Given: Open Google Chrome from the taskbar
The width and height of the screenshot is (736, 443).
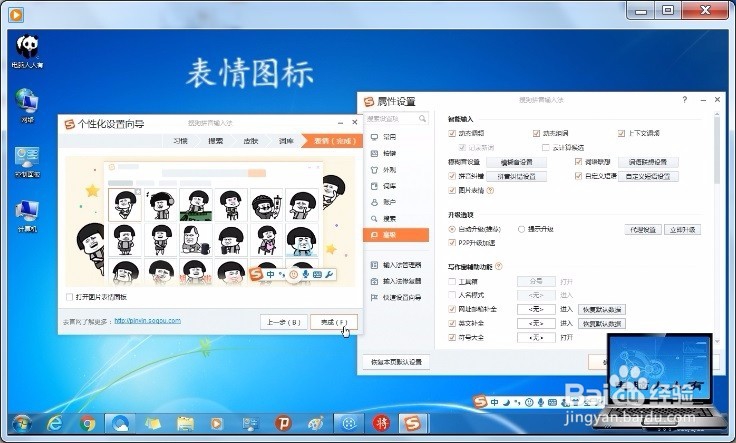Looking at the screenshot, I should tap(87, 424).
